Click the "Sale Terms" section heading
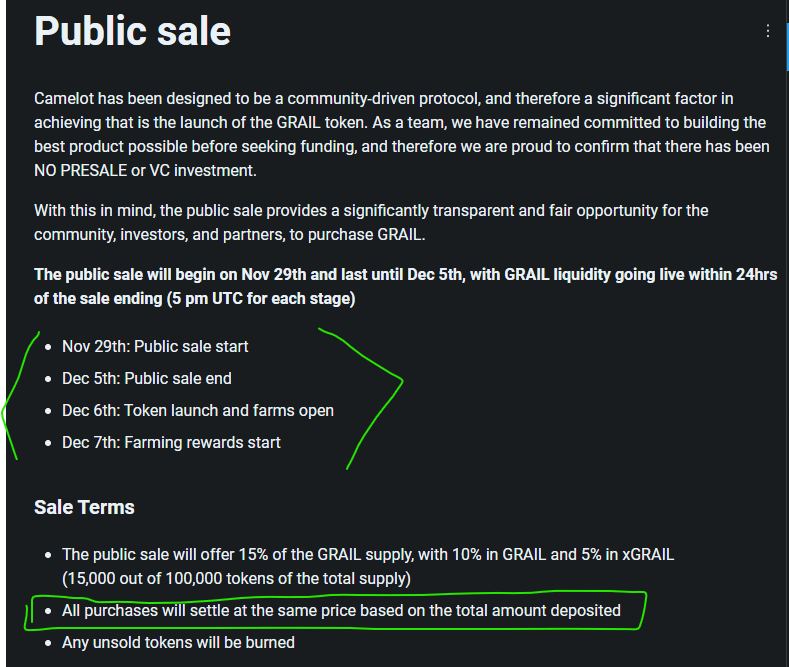Image resolution: width=789 pixels, height=667 pixels. pyautogui.click(x=84, y=507)
